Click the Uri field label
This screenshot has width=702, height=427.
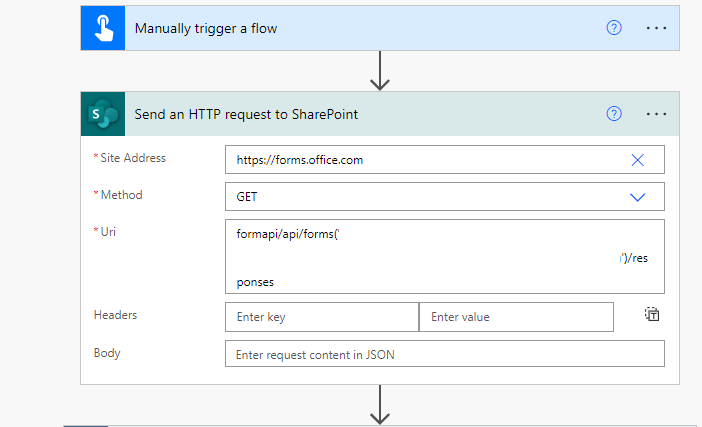(109, 232)
